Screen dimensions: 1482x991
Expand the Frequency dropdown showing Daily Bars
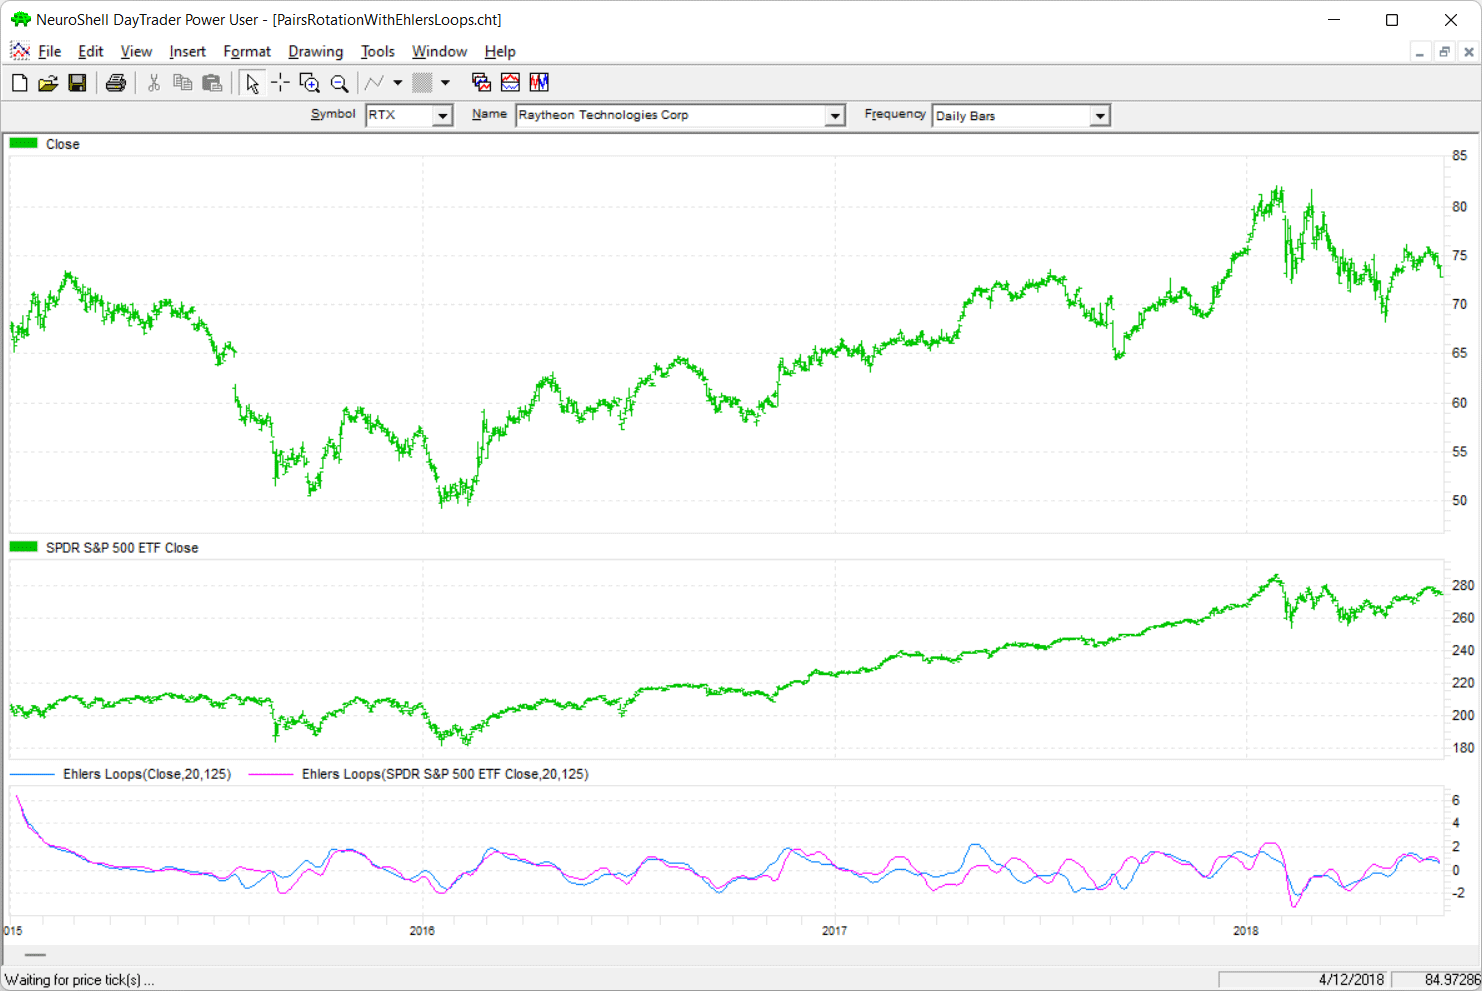pyautogui.click(x=1100, y=116)
